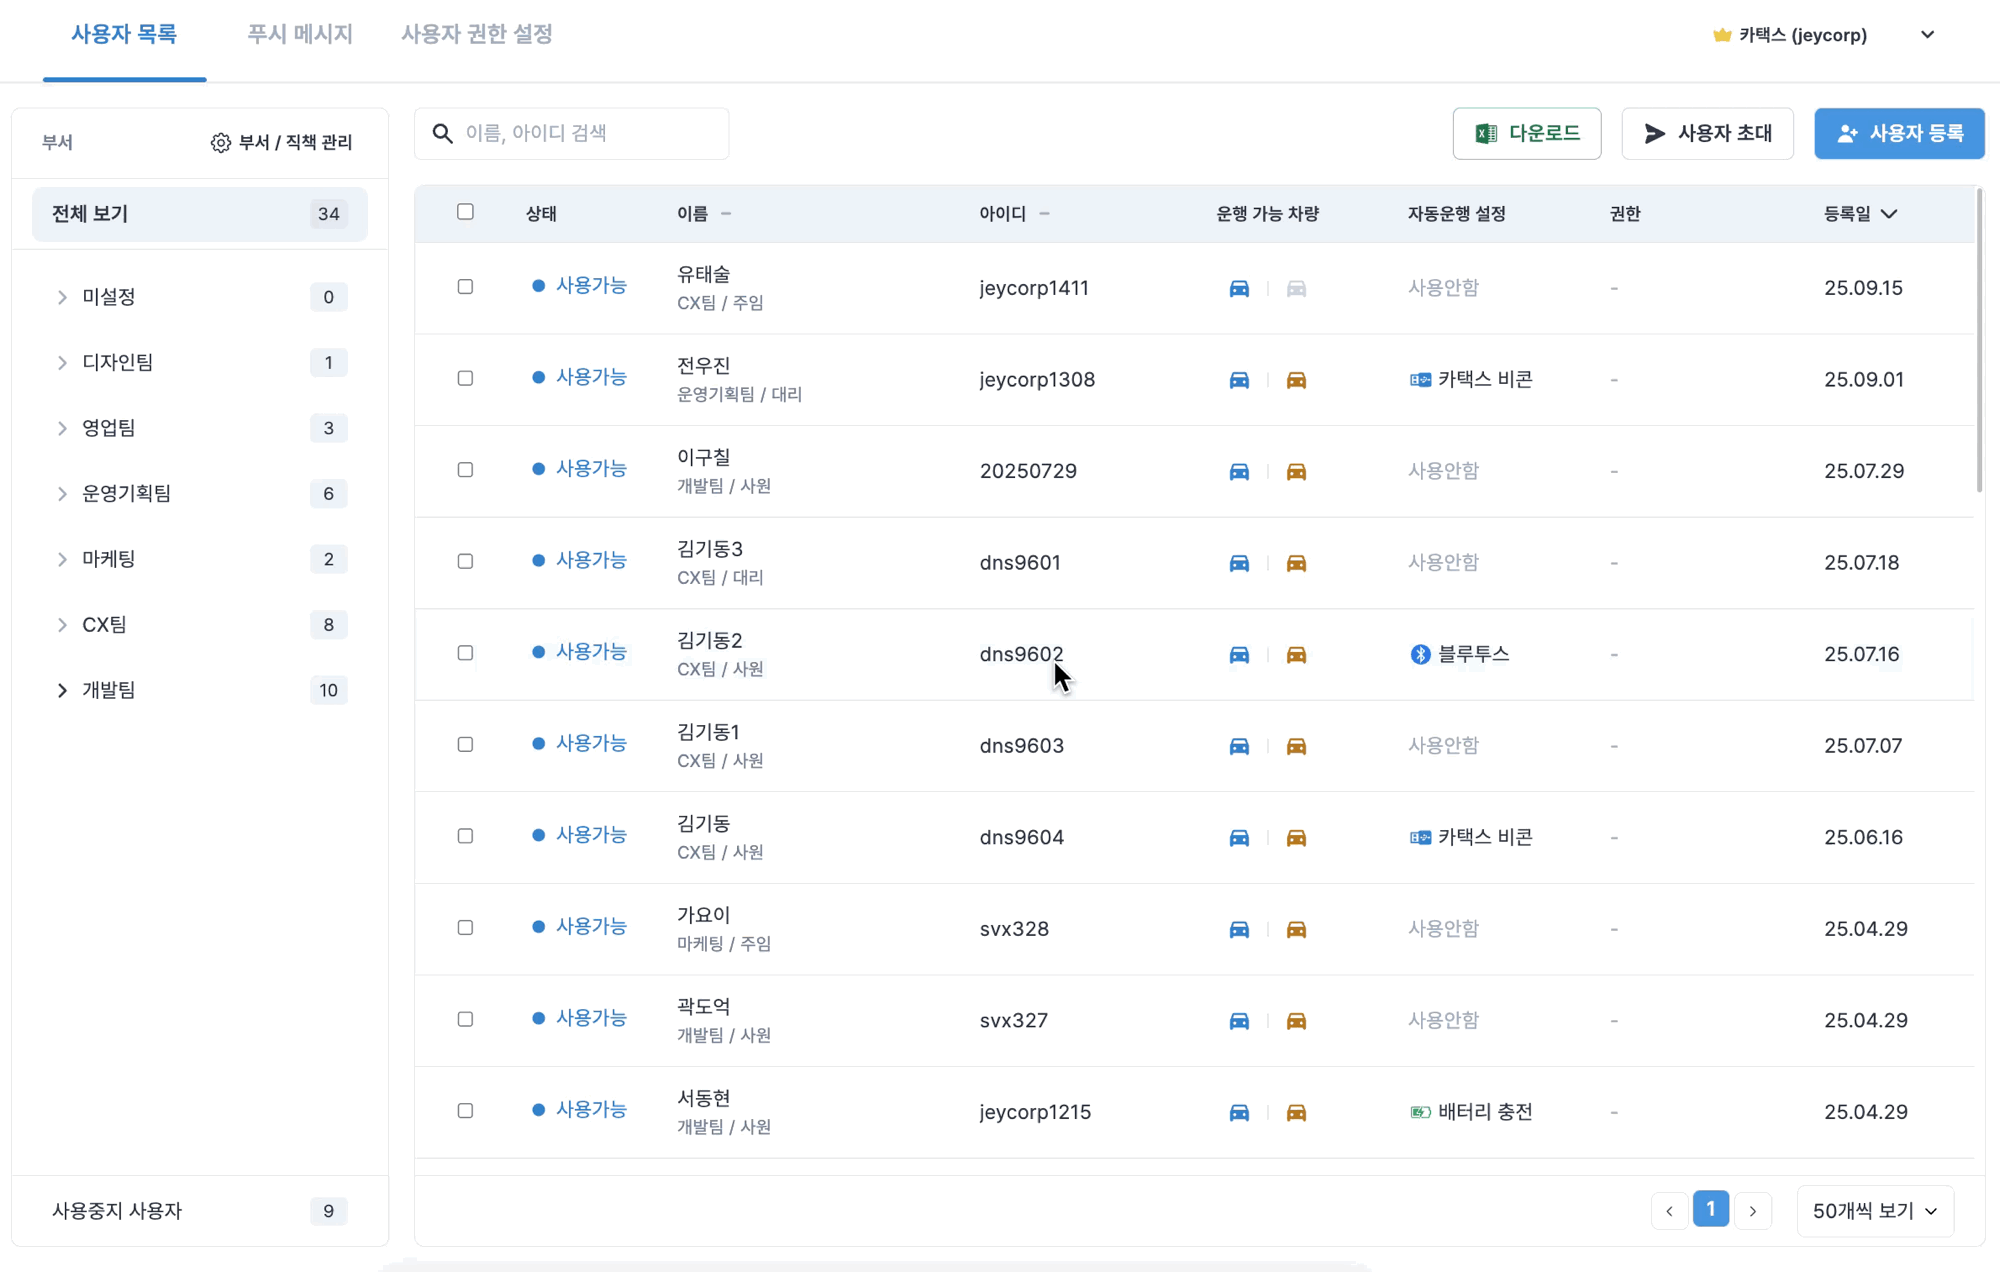Screen dimensions: 2000x1272
Task: Click the magnifier search icon
Action: click(442, 133)
